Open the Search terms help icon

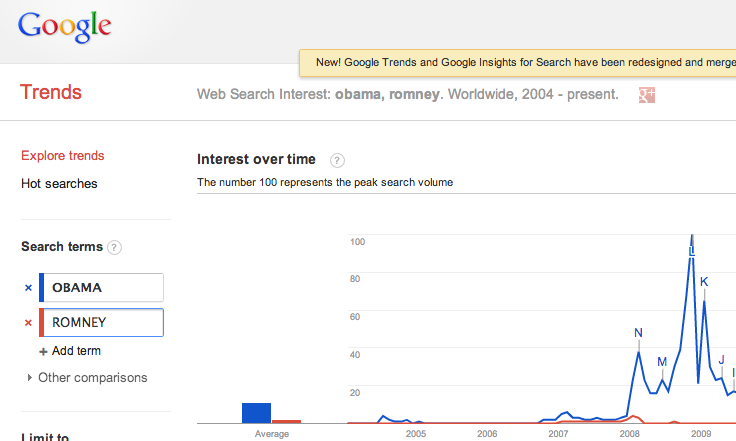tap(114, 248)
